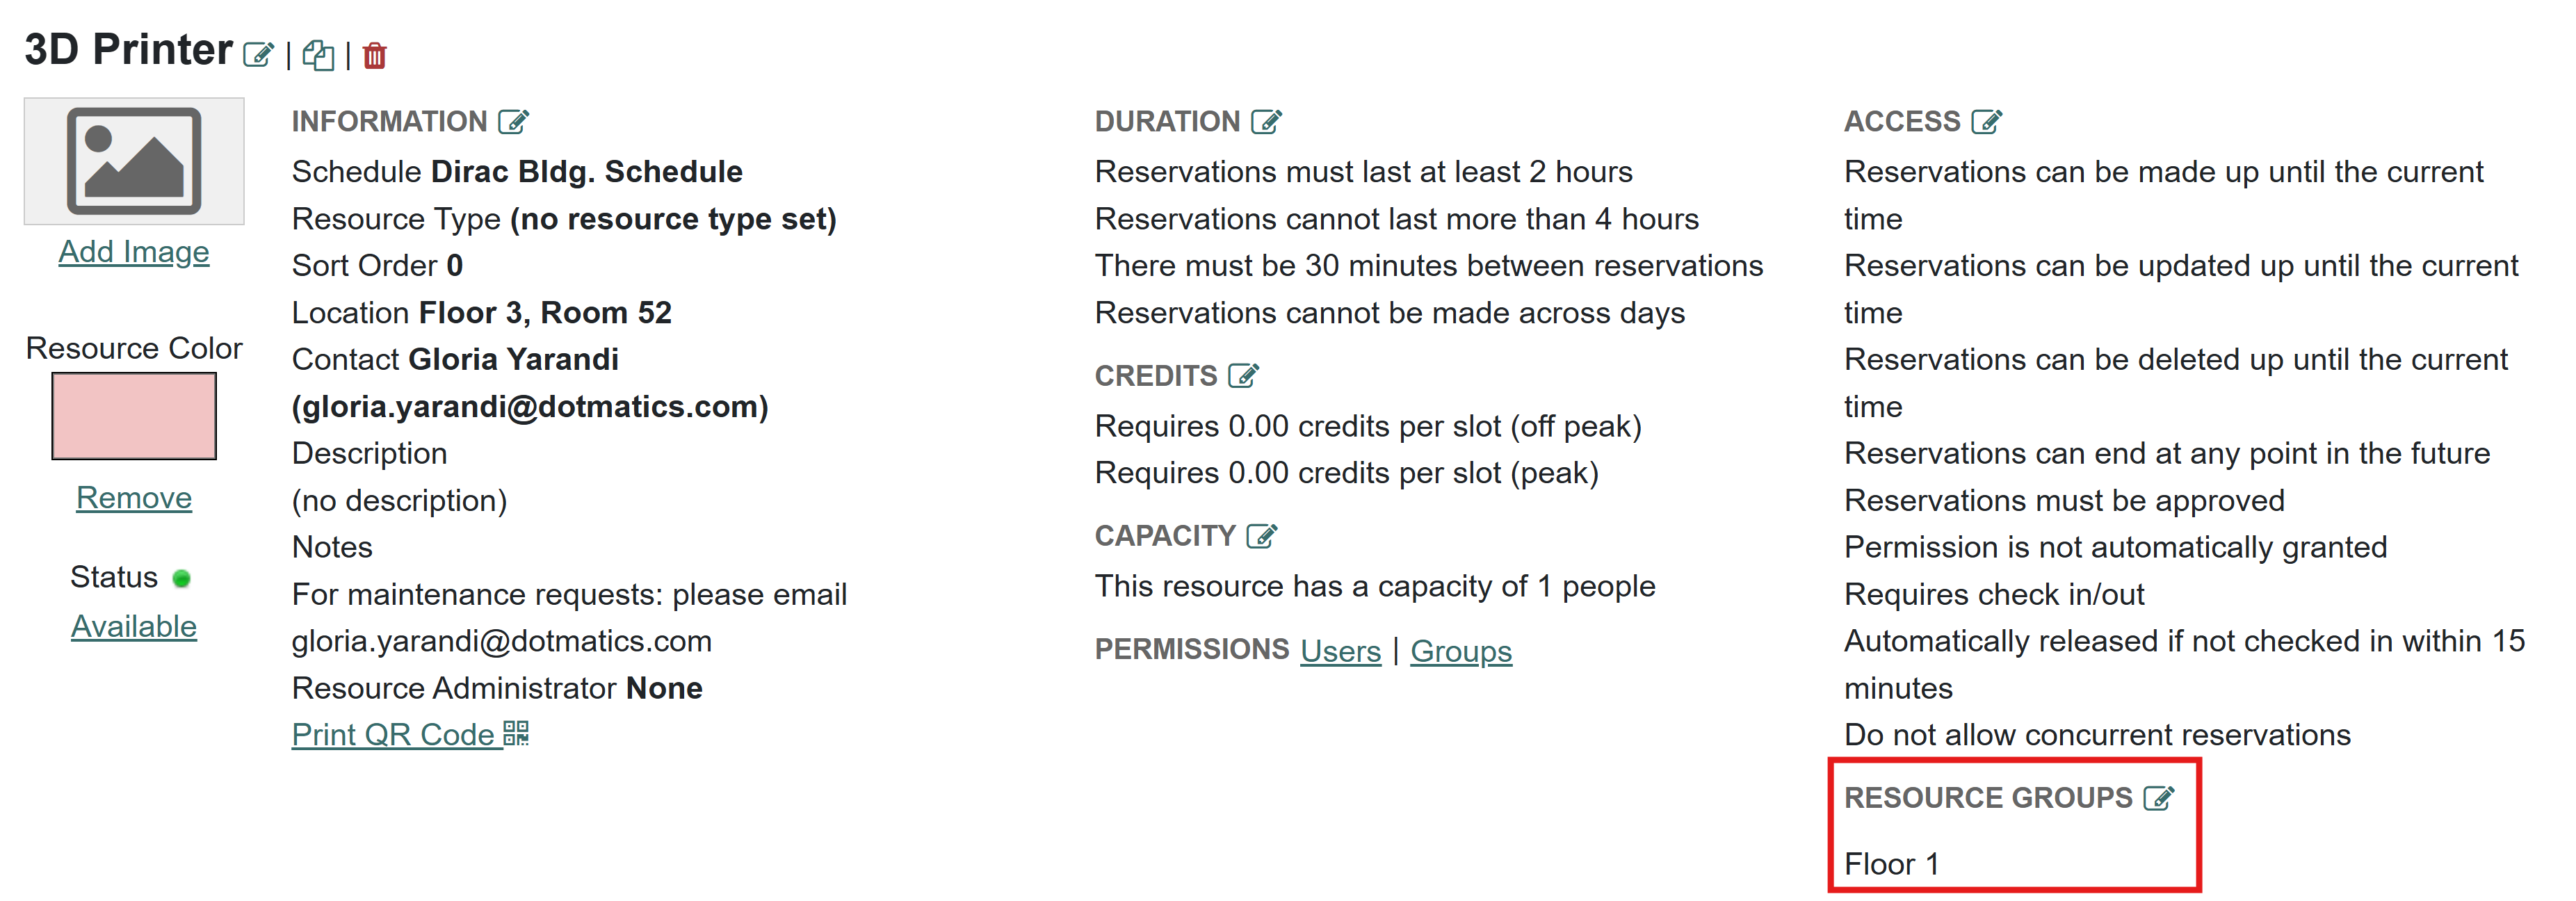Open the Groups permissions link
This screenshot has height=901, width=2576.
coord(1460,651)
